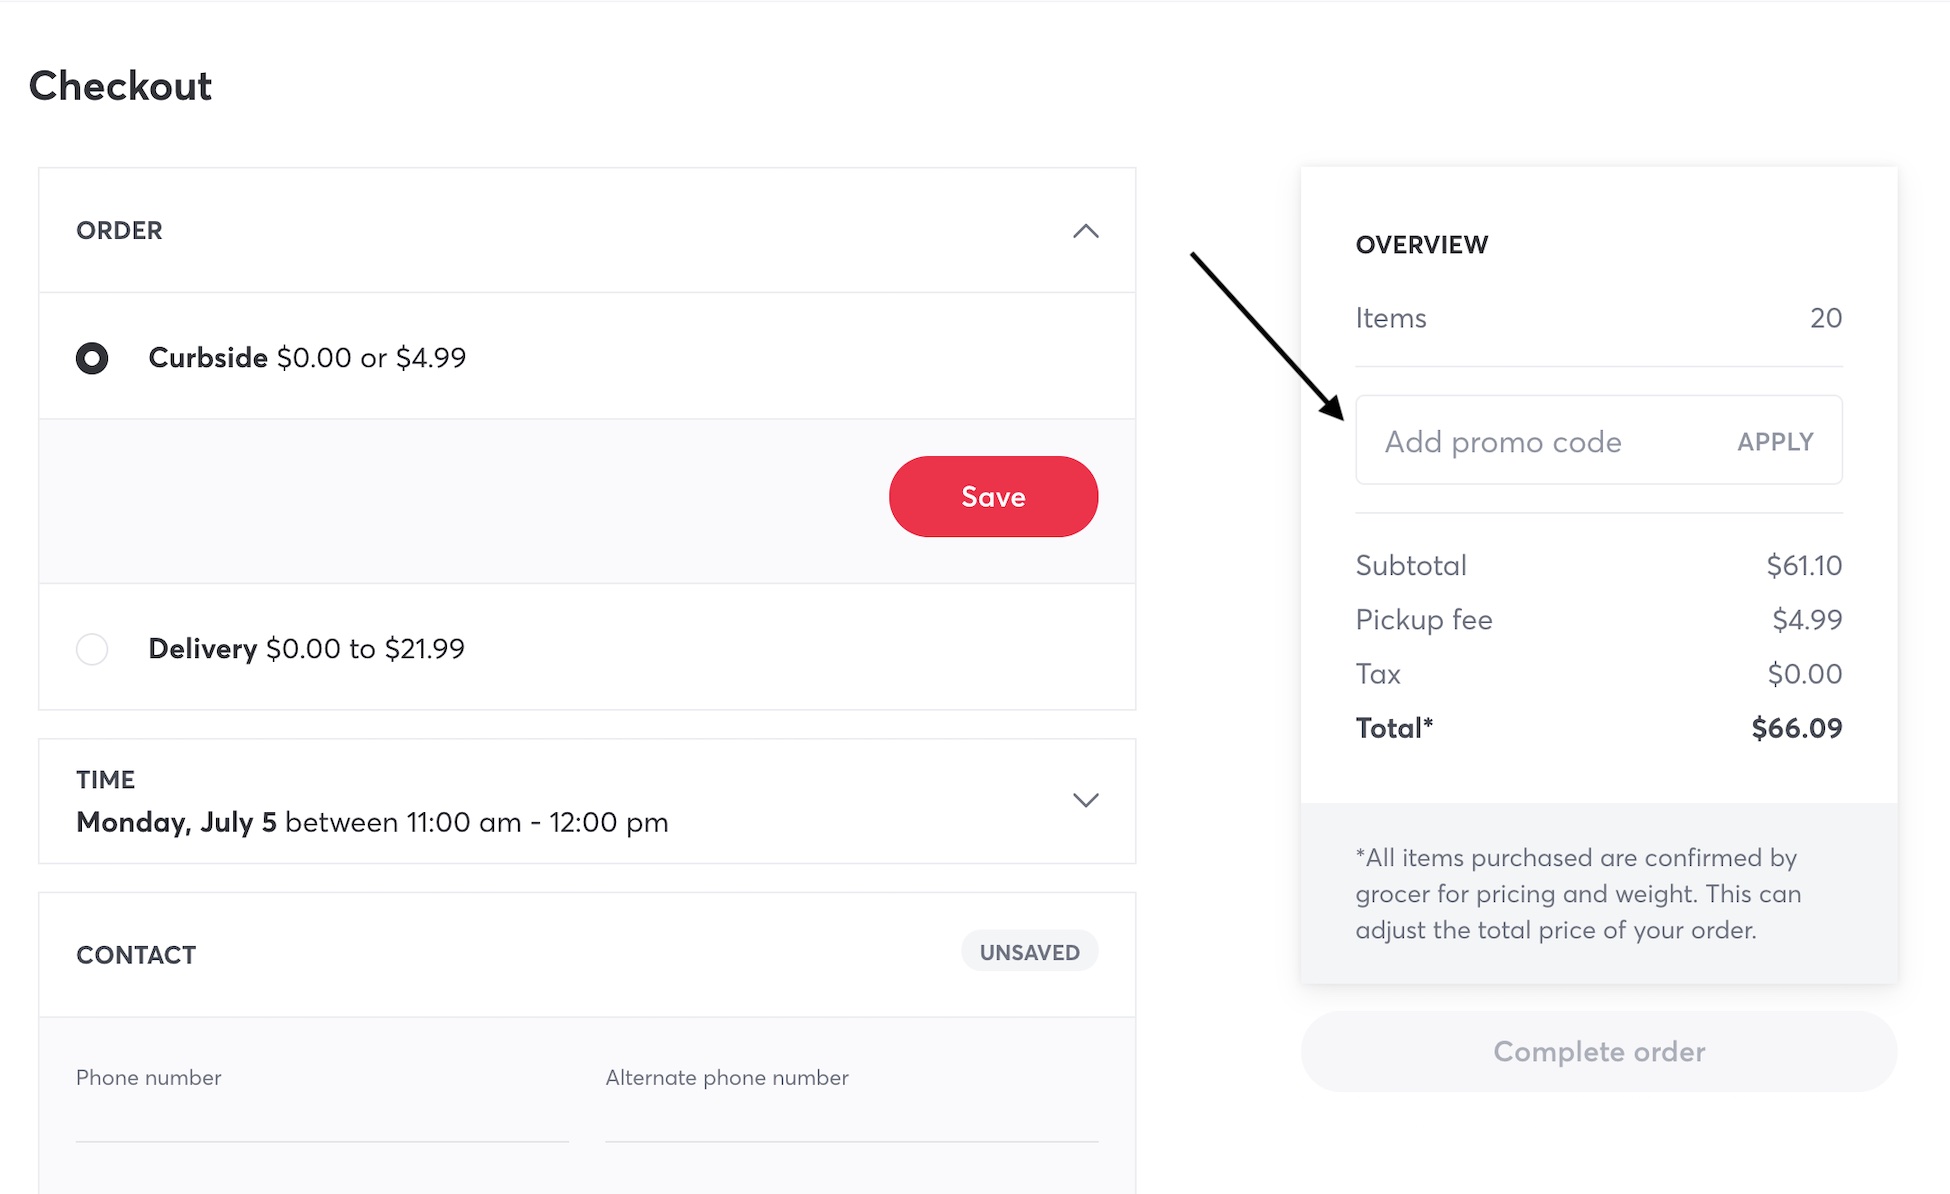Click the UNSAVED status badge
This screenshot has width=1950, height=1194.
(1029, 952)
